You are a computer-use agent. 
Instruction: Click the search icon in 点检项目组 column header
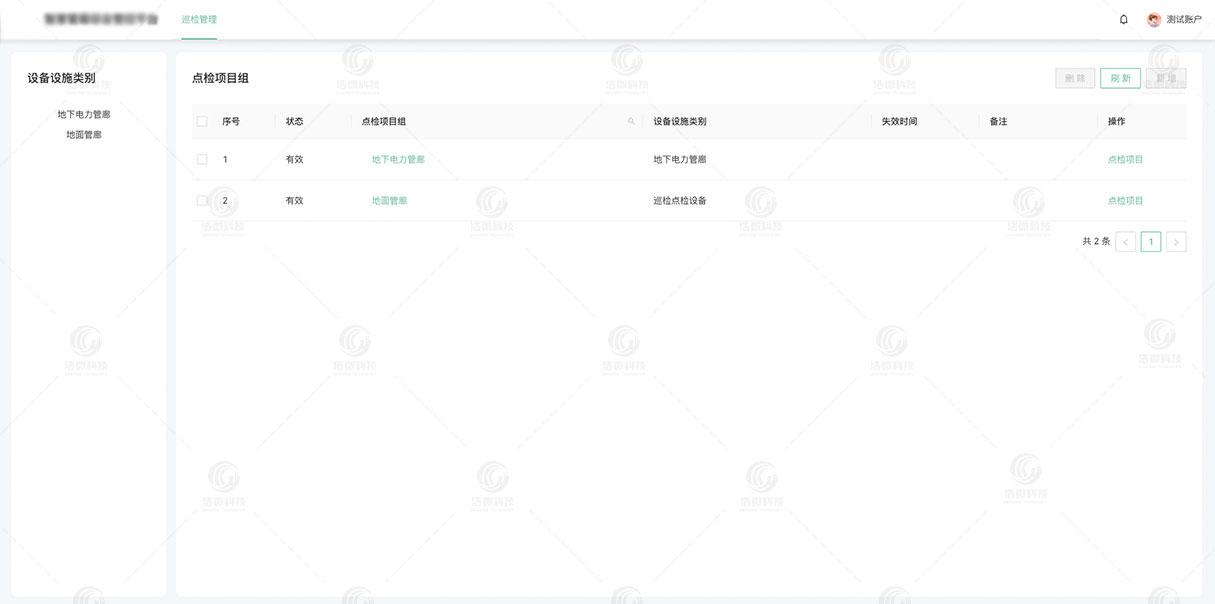pos(630,120)
